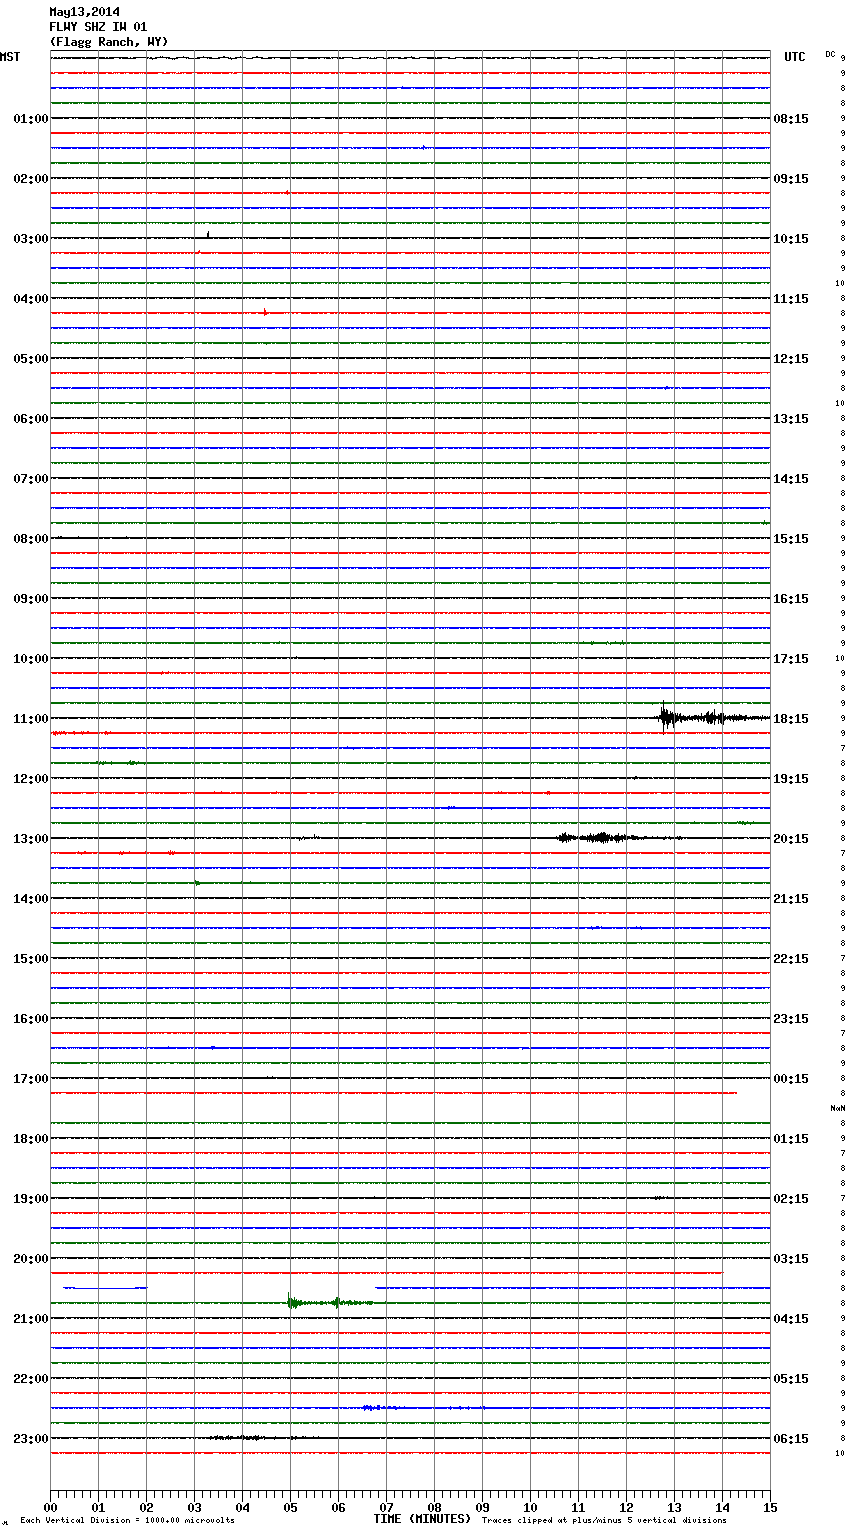Select the 12:00 MST time label
This screenshot has height=1534, width=850.
point(31,779)
